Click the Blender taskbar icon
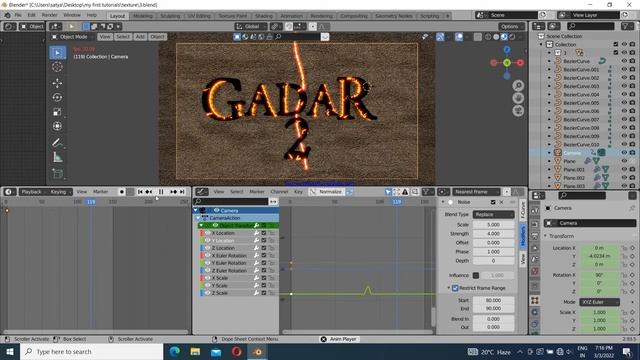Screen dimensions: 640x360 pyautogui.click(x=258, y=351)
